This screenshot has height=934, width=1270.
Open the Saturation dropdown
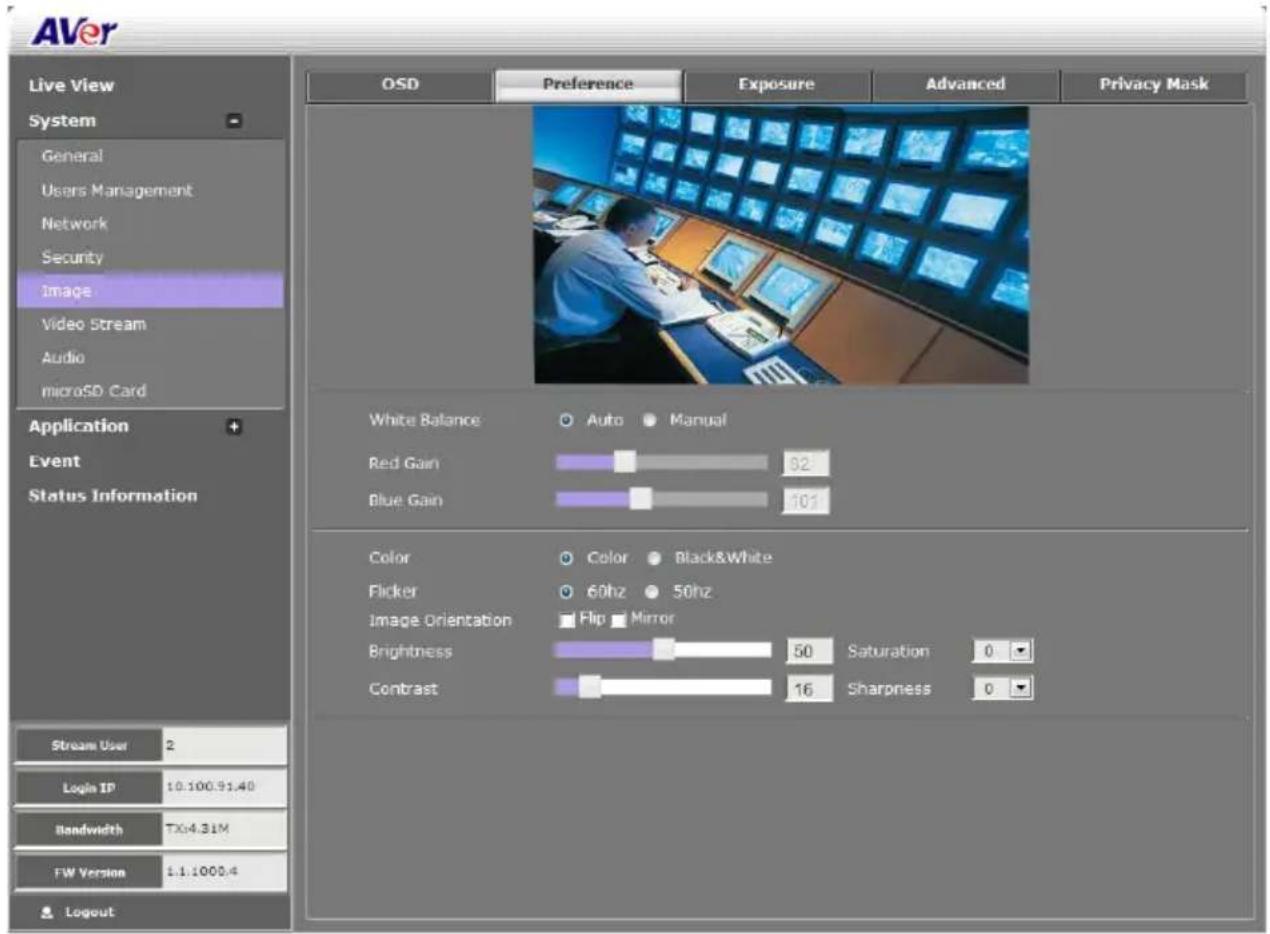[x=1003, y=652]
